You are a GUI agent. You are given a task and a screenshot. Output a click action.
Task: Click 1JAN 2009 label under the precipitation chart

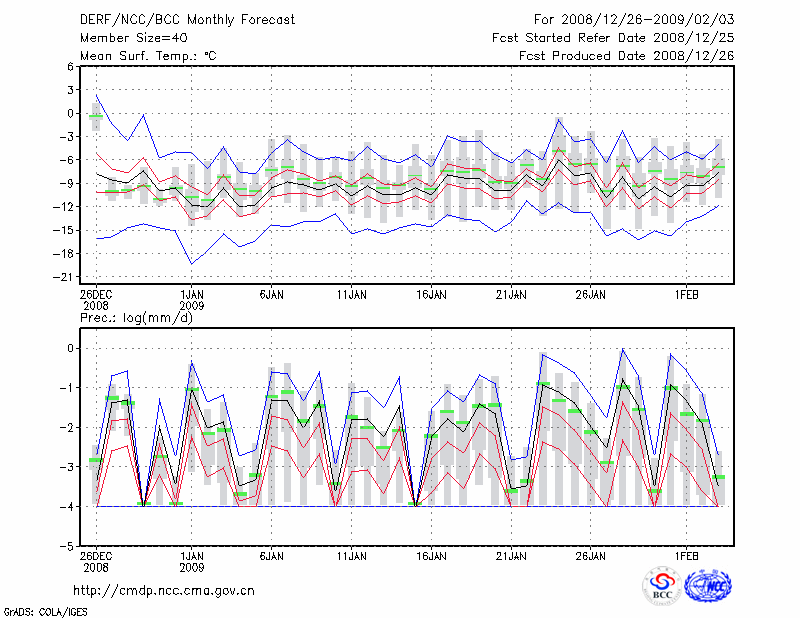point(191,561)
